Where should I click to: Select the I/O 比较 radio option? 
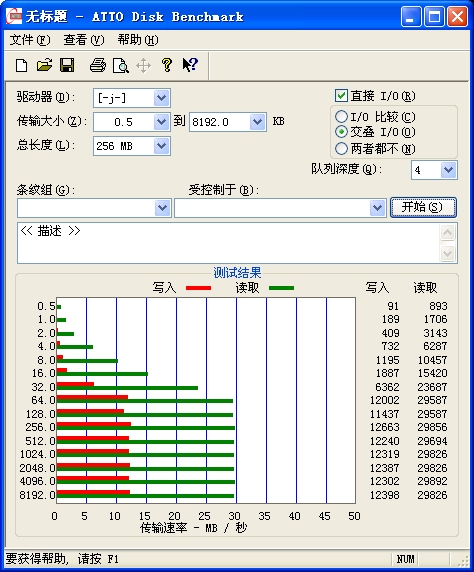click(x=341, y=117)
